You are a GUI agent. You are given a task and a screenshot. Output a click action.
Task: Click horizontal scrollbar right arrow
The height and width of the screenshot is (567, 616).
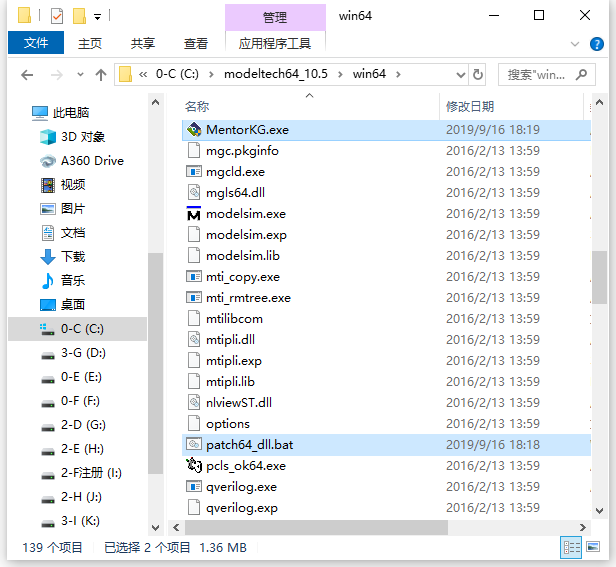pos(583,527)
